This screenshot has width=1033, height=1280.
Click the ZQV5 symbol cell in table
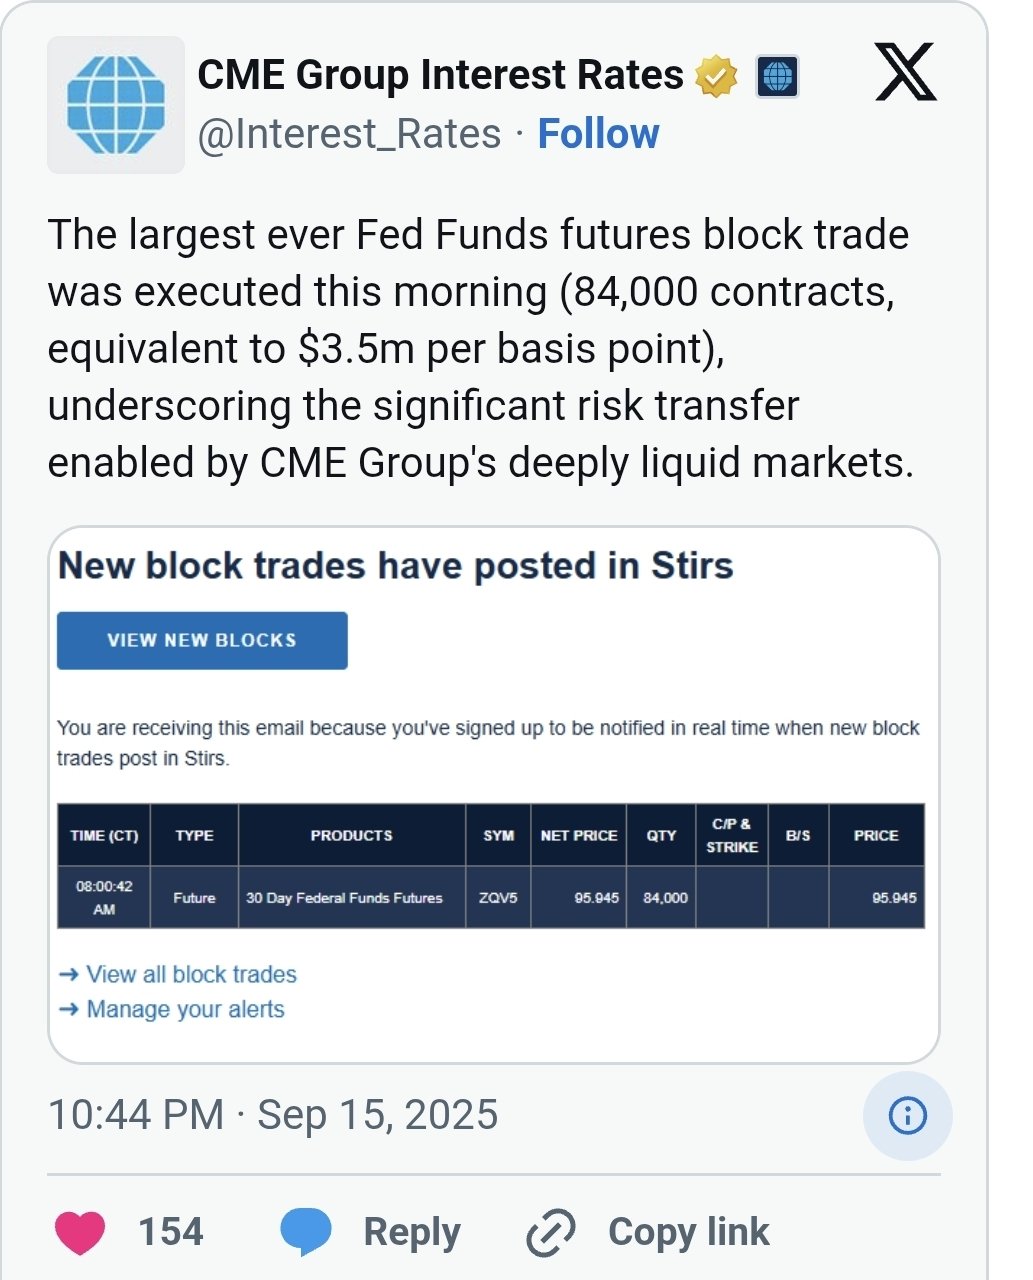tap(498, 897)
